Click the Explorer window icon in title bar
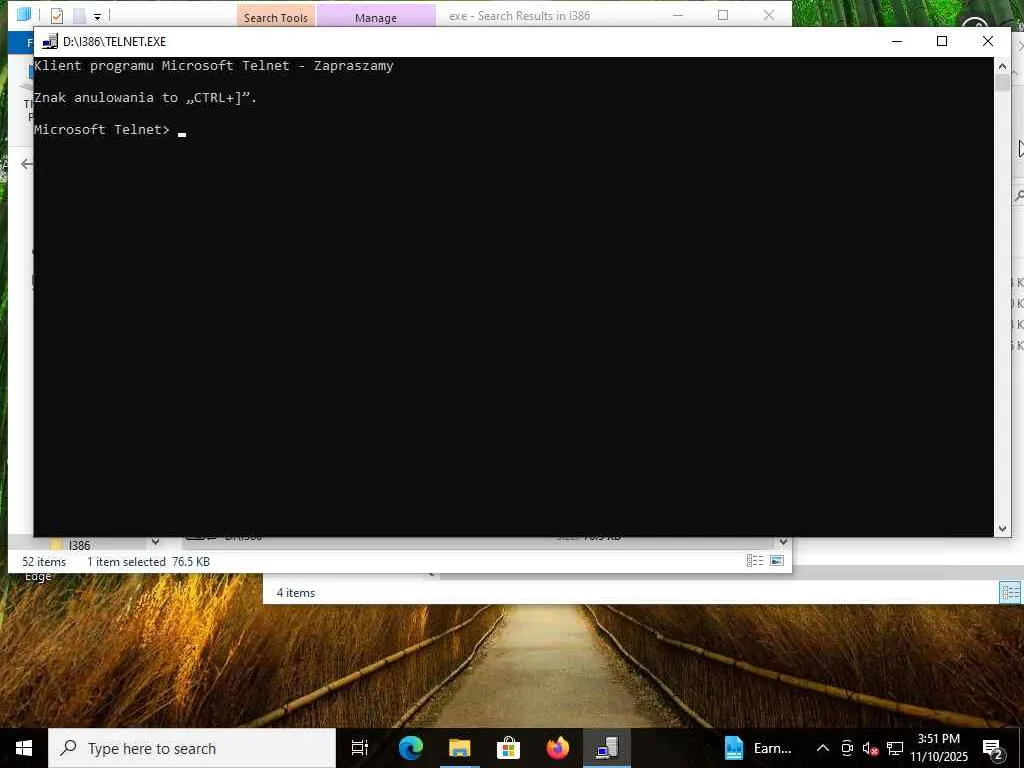 [24, 14]
